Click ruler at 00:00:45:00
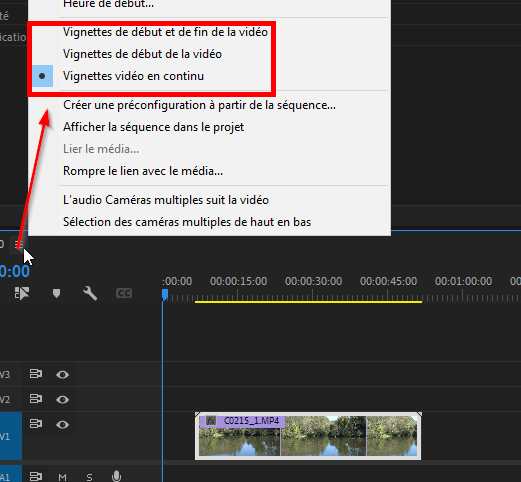The width and height of the screenshot is (521, 482). (388, 281)
